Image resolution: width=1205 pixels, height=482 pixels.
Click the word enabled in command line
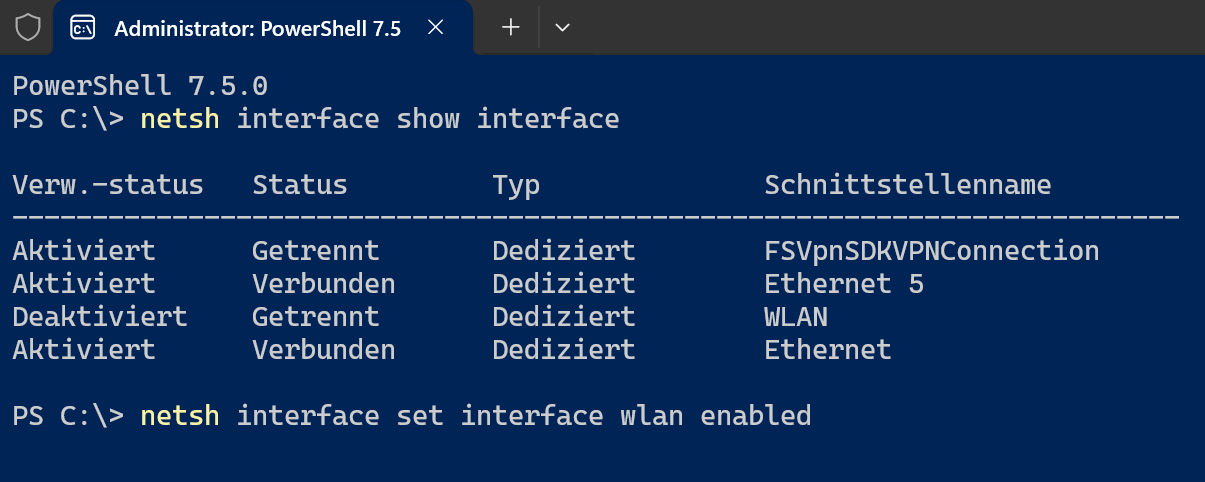[755, 415]
